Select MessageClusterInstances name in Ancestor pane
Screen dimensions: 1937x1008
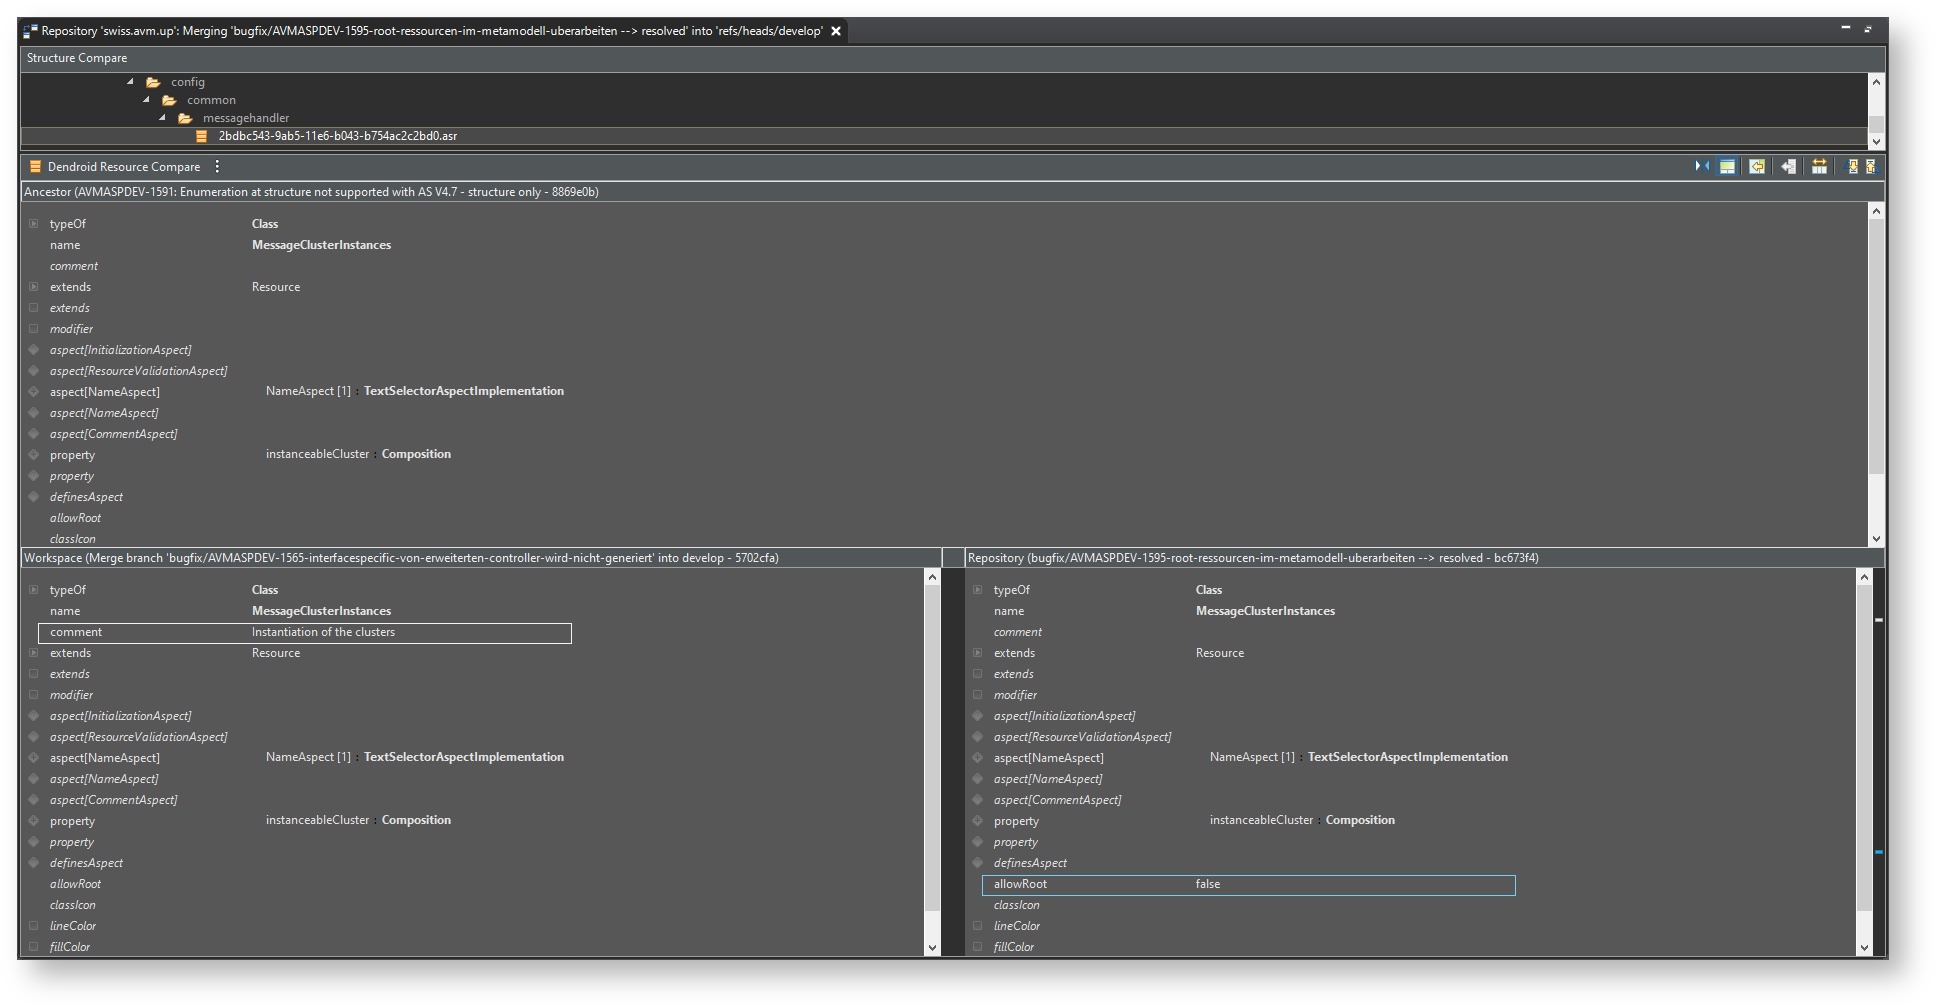tap(321, 245)
